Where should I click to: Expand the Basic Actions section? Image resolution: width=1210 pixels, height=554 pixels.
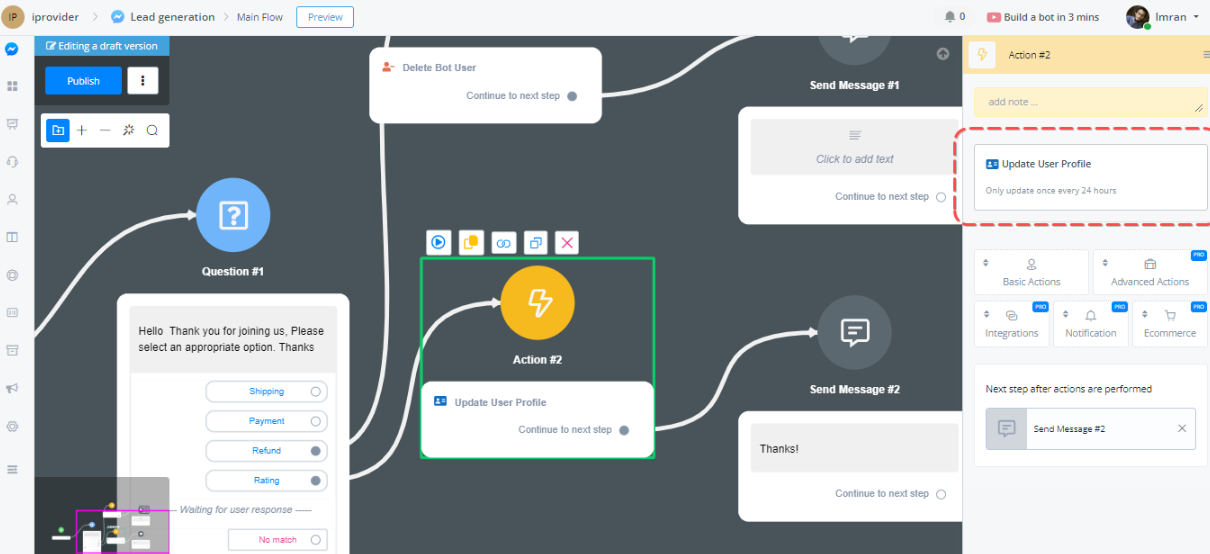(1031, 272)
